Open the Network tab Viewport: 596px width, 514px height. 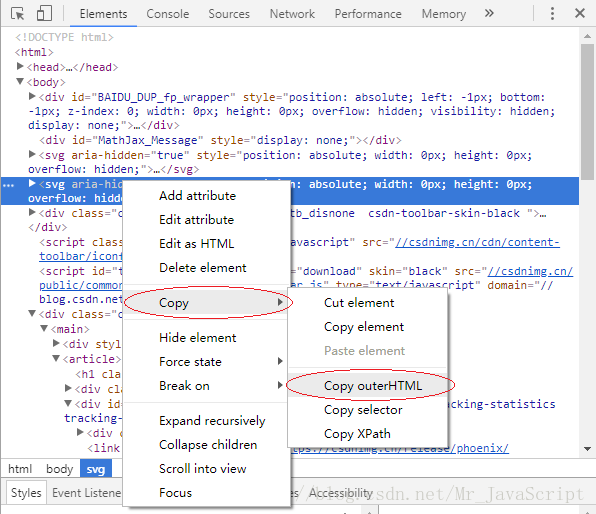pos(292,14)
